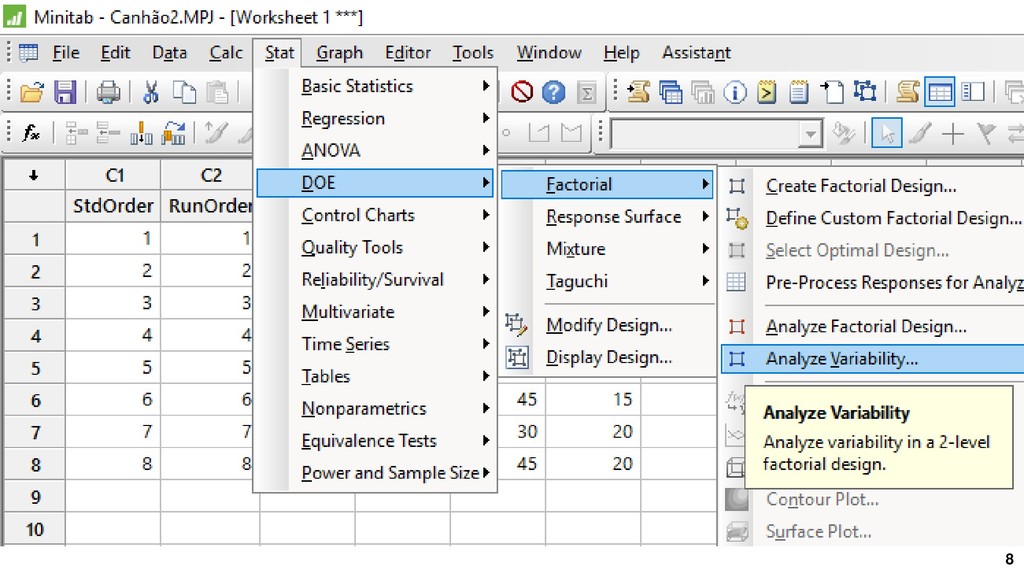This screenshot has width=1024, height=576.
Task: Click the worksheet icon left of File menu
Action: (x=28, y=52)
